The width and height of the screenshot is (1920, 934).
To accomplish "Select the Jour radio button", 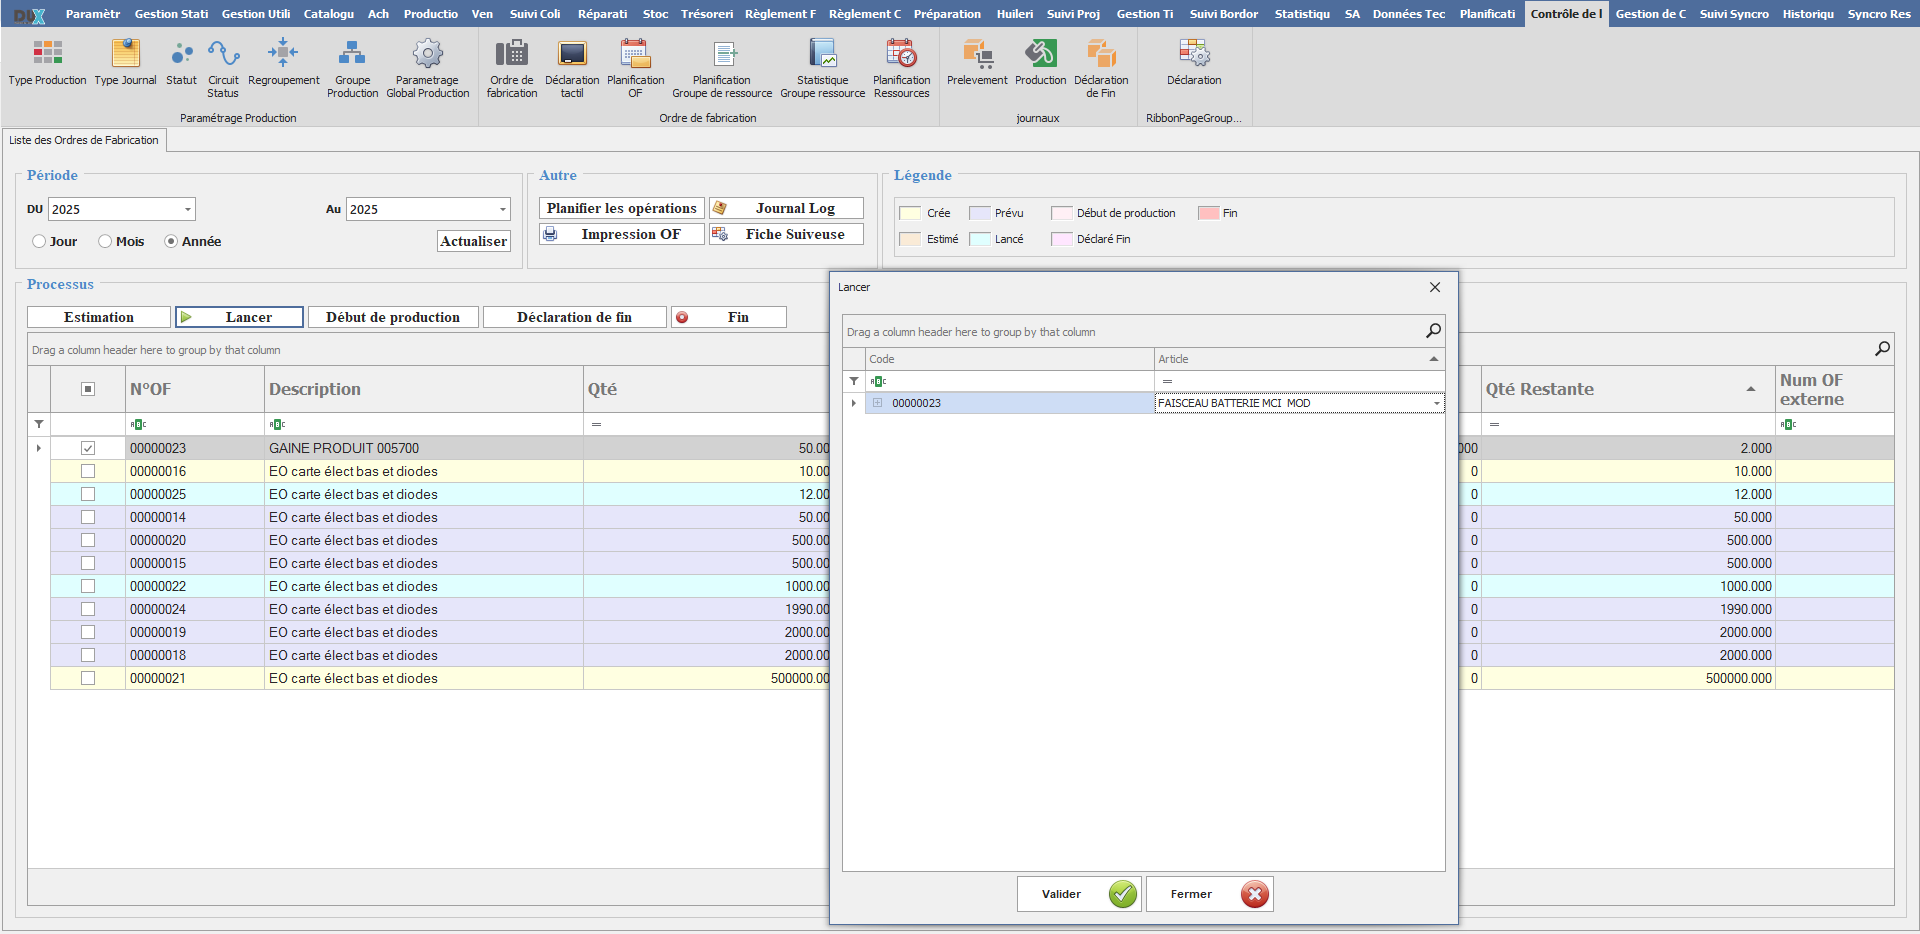I will [40, 242].
